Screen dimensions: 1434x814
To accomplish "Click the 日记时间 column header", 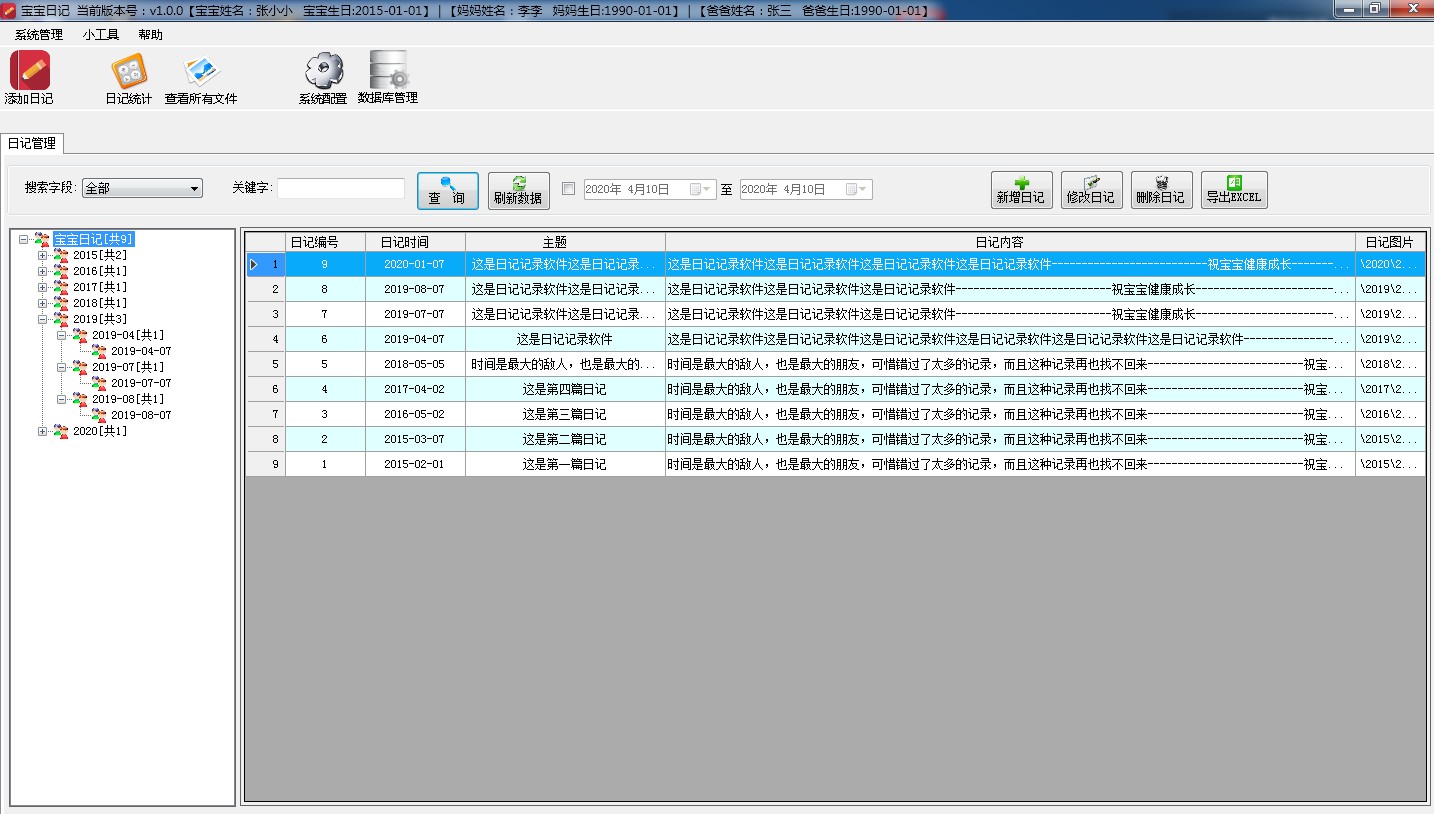I will click(415, 242).
